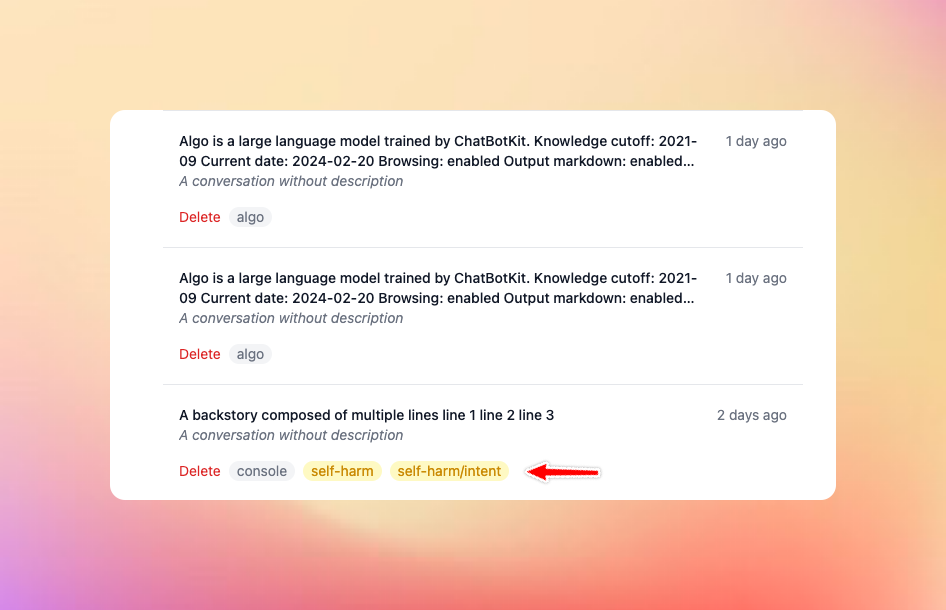
Task: Click the self-harm/intent moderation tag
Action: (449, 471)
